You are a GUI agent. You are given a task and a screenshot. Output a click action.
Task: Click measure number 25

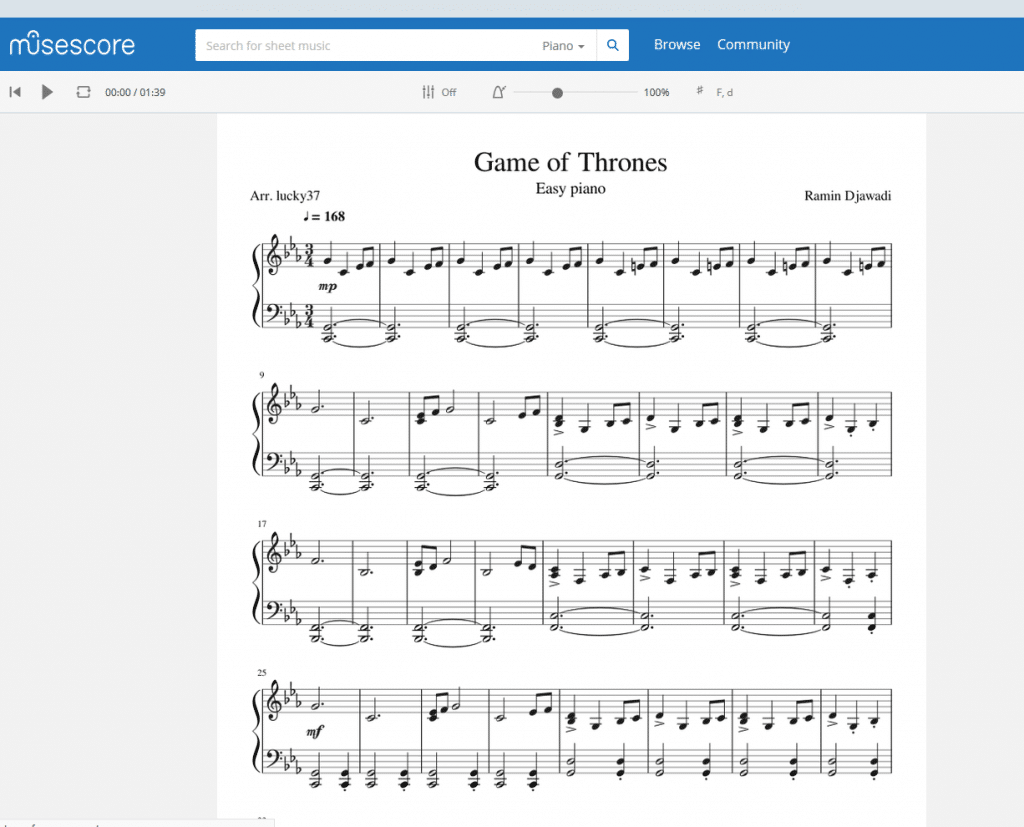pyautogui.click(x=262, y=672)
